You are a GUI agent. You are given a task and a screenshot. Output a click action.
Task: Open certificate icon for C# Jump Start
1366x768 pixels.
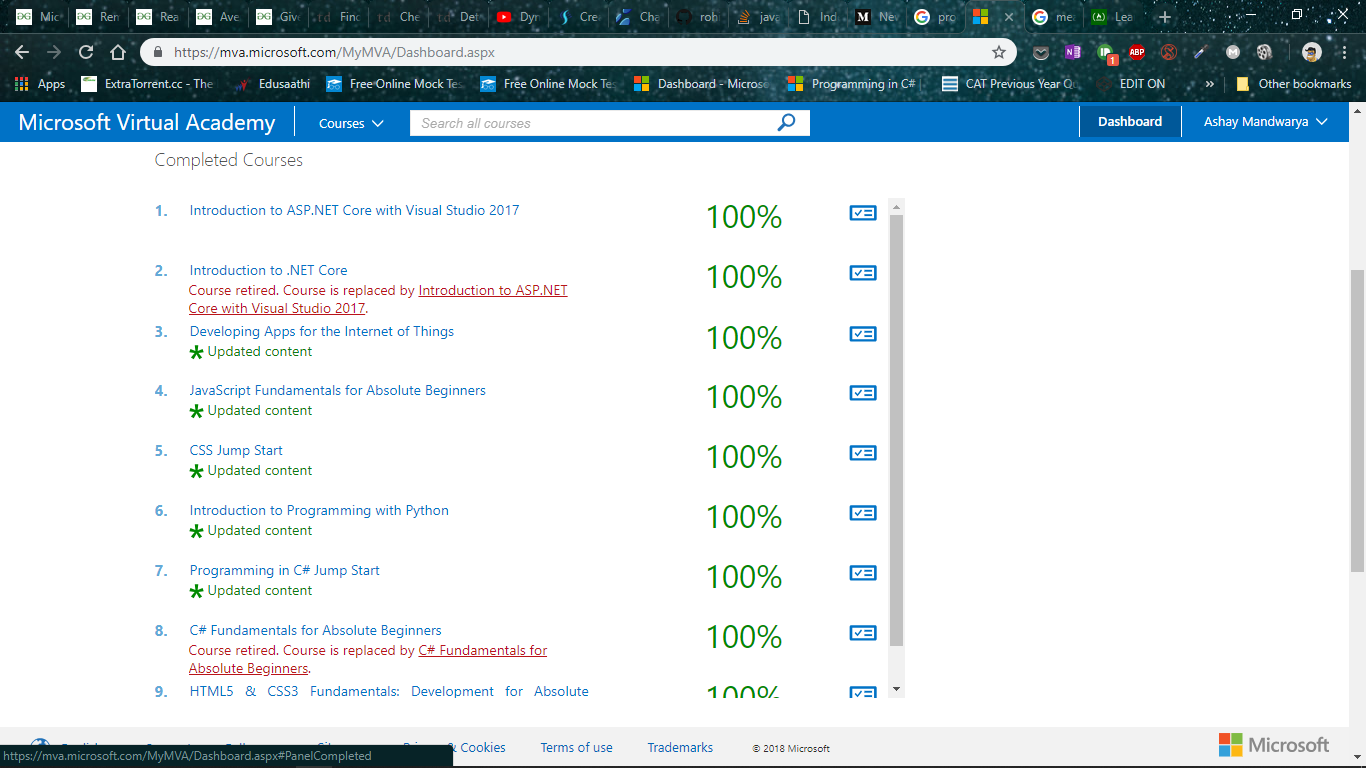(863, 573)
